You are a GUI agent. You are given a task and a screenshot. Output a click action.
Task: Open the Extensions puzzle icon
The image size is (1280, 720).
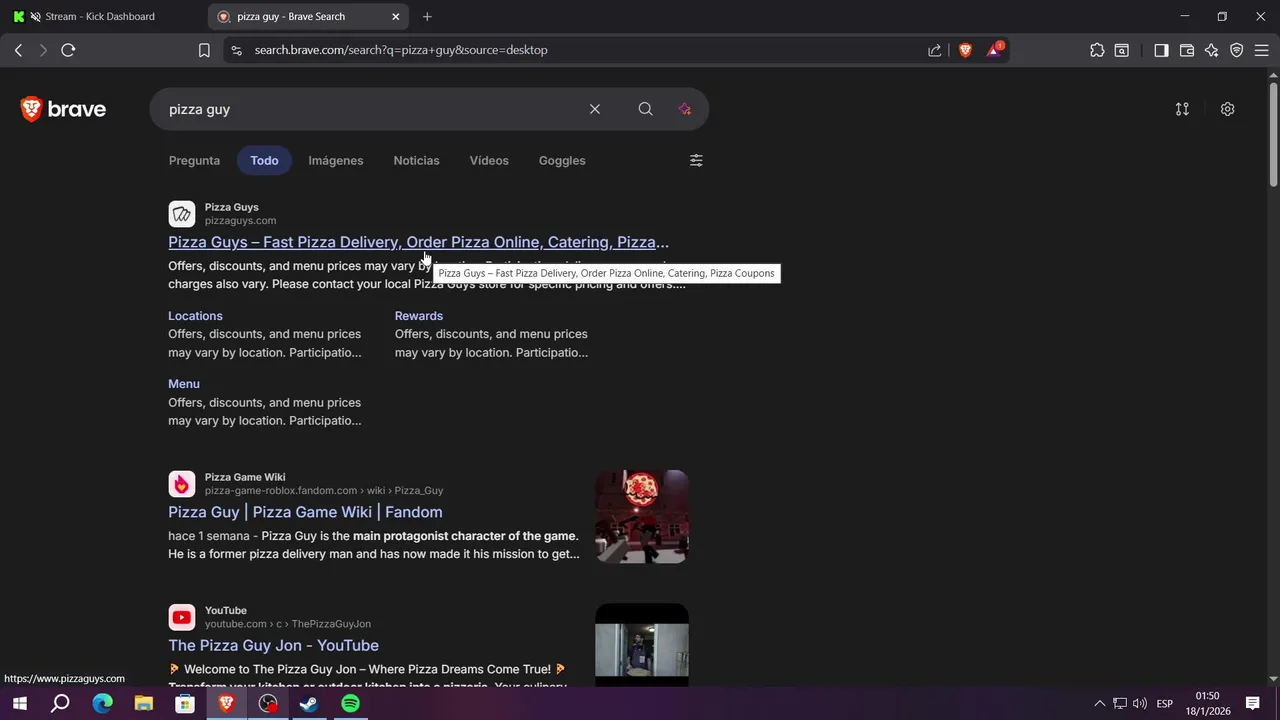[1097, 50]
